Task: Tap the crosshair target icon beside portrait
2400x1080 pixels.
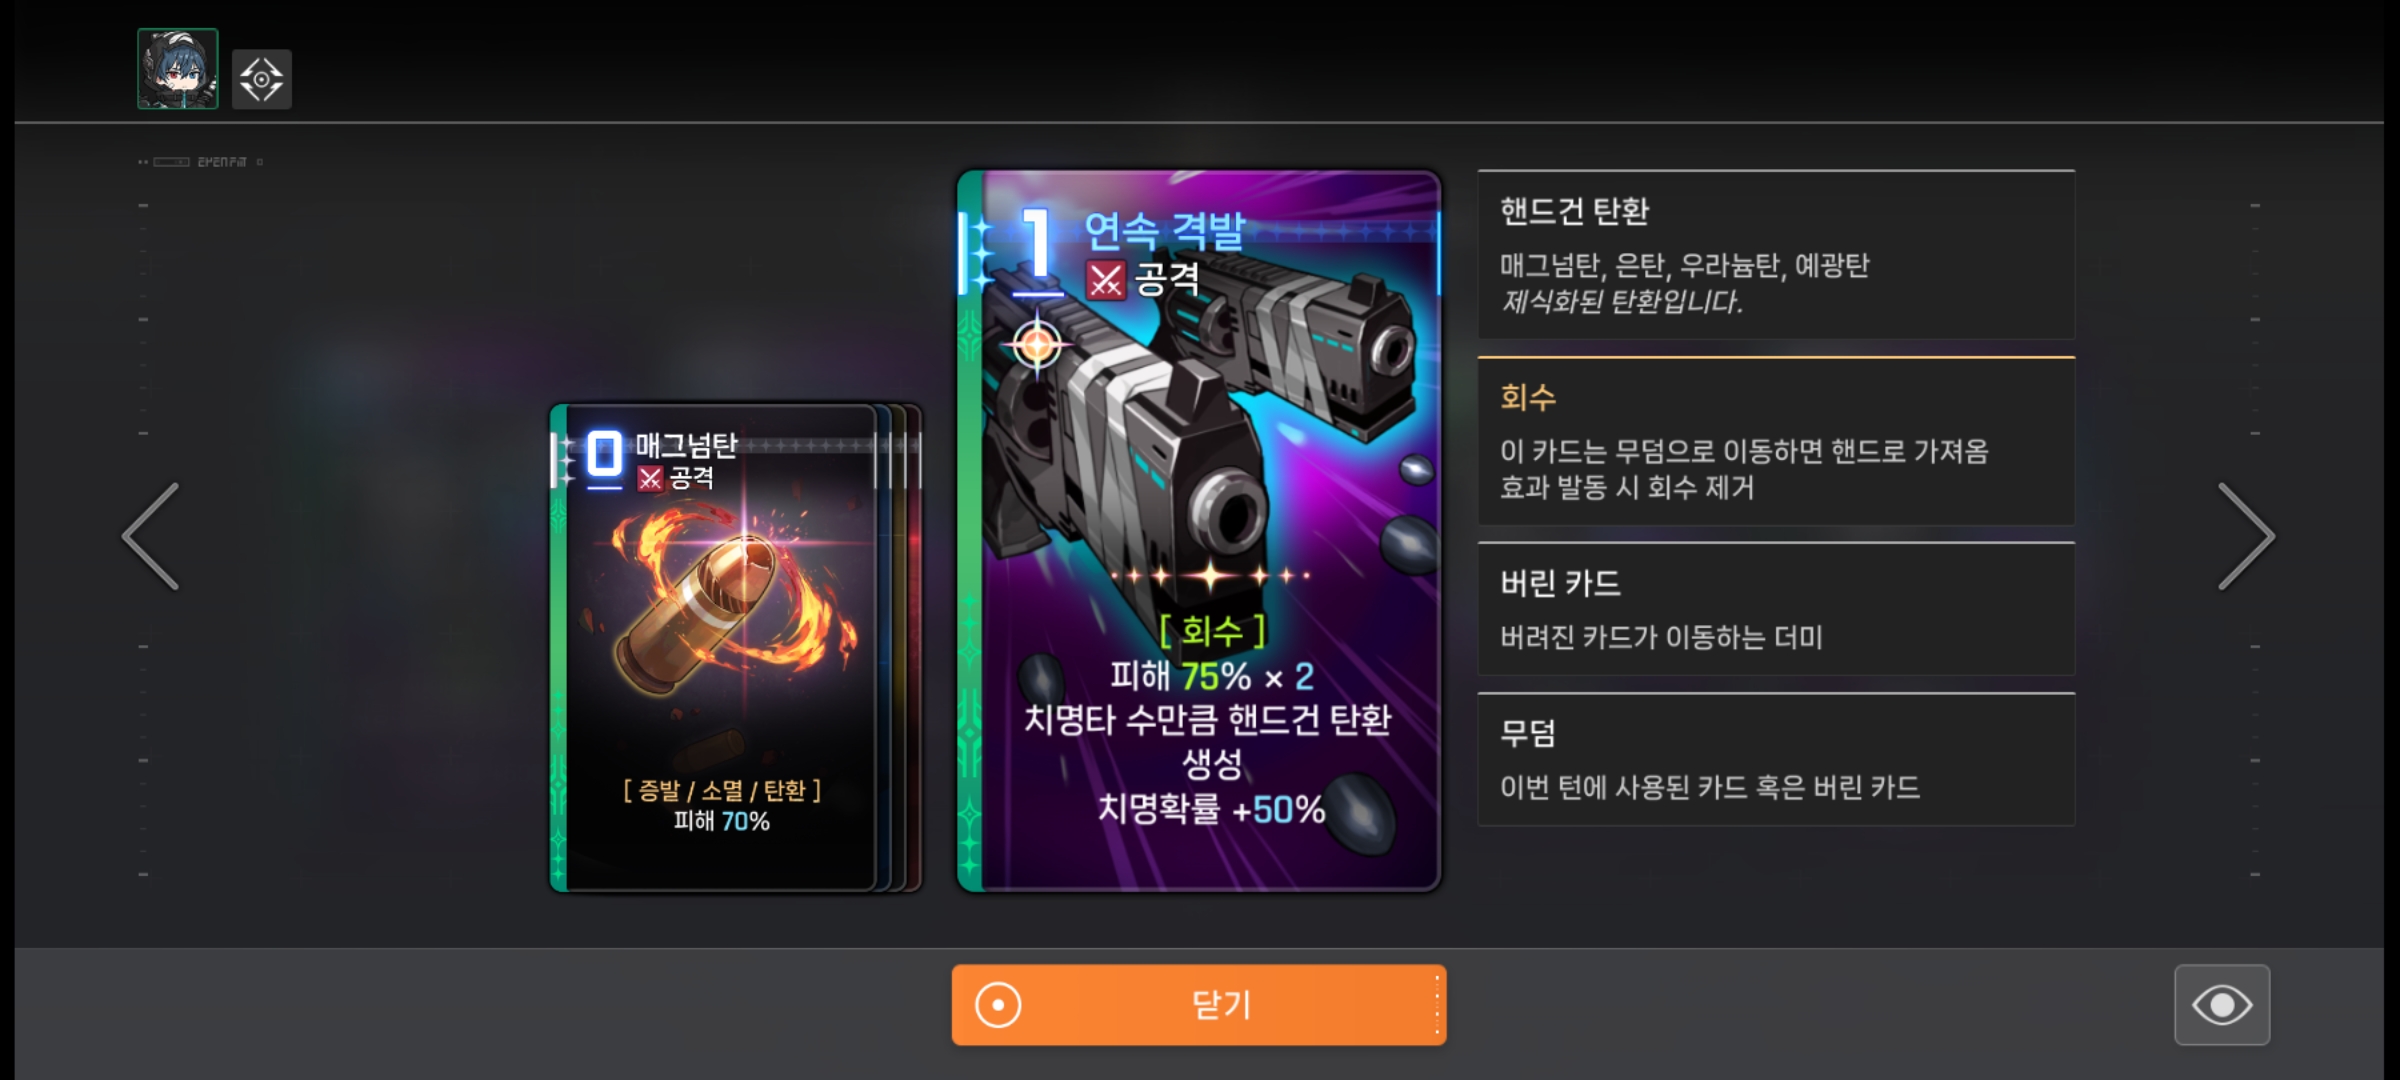Action: click(262, 79)
